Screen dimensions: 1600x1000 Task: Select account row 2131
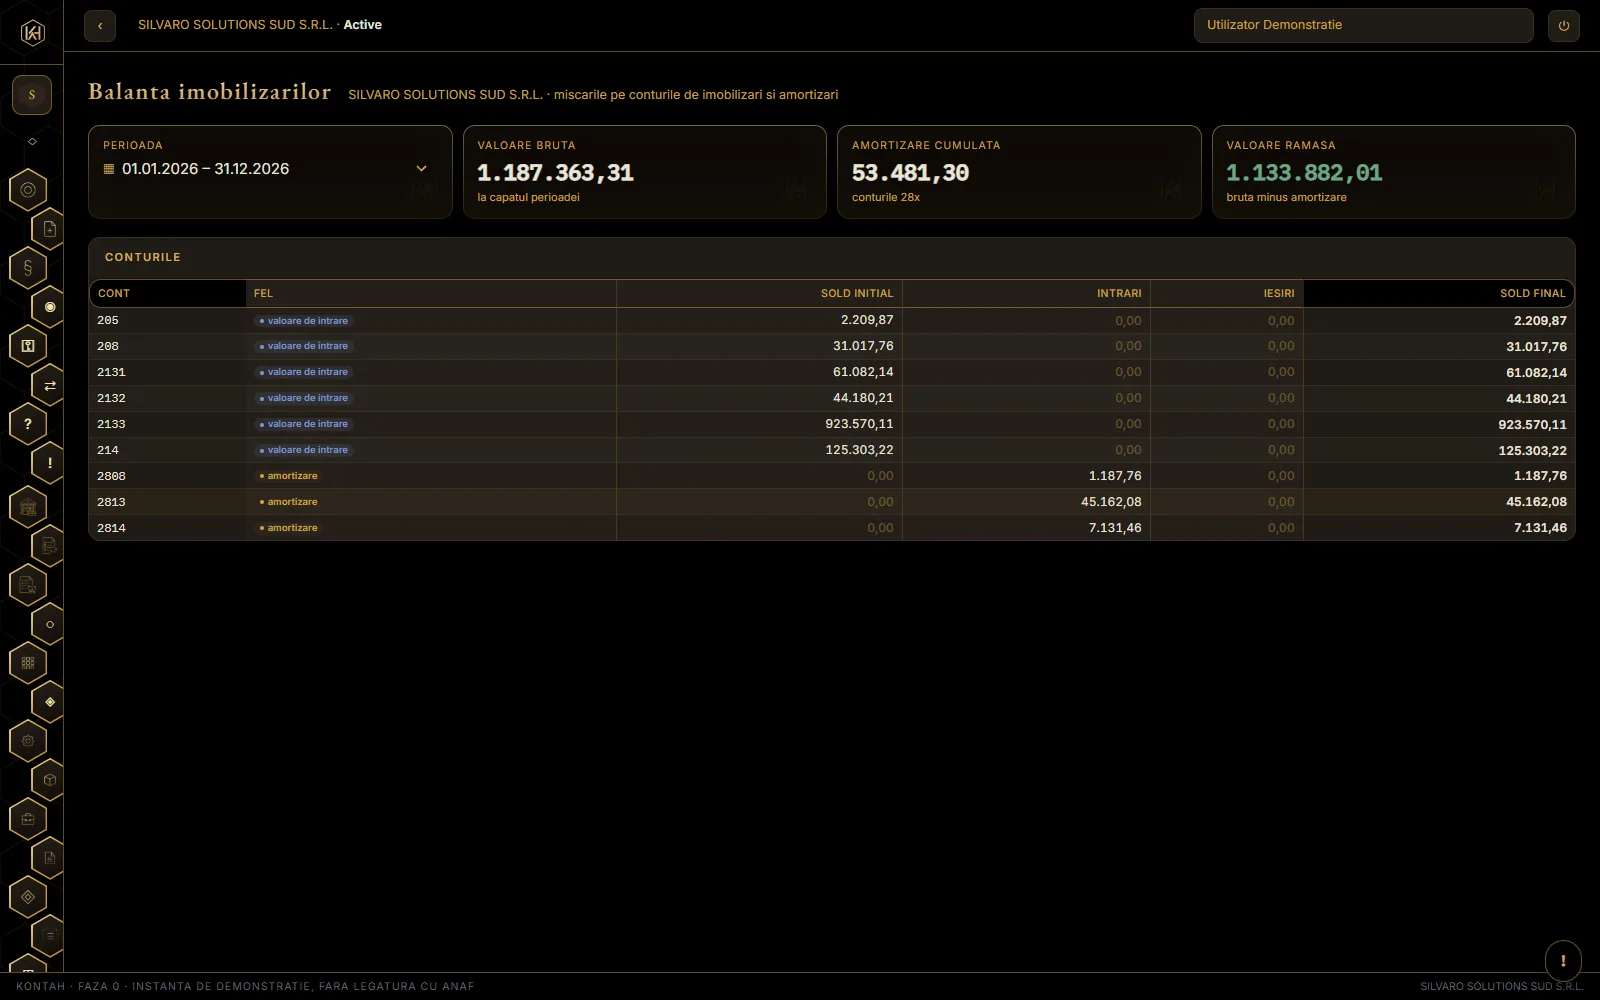coord(832,372)
